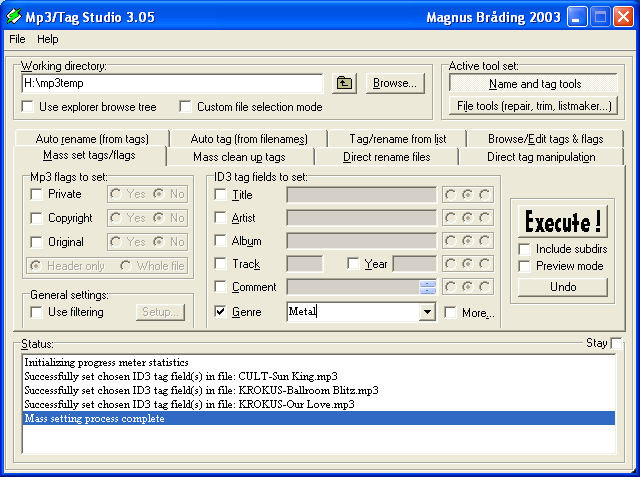Screen dimensions: 640x477
Task: Check the Comment tag field checkbox
Action: (x=221, y=287)
